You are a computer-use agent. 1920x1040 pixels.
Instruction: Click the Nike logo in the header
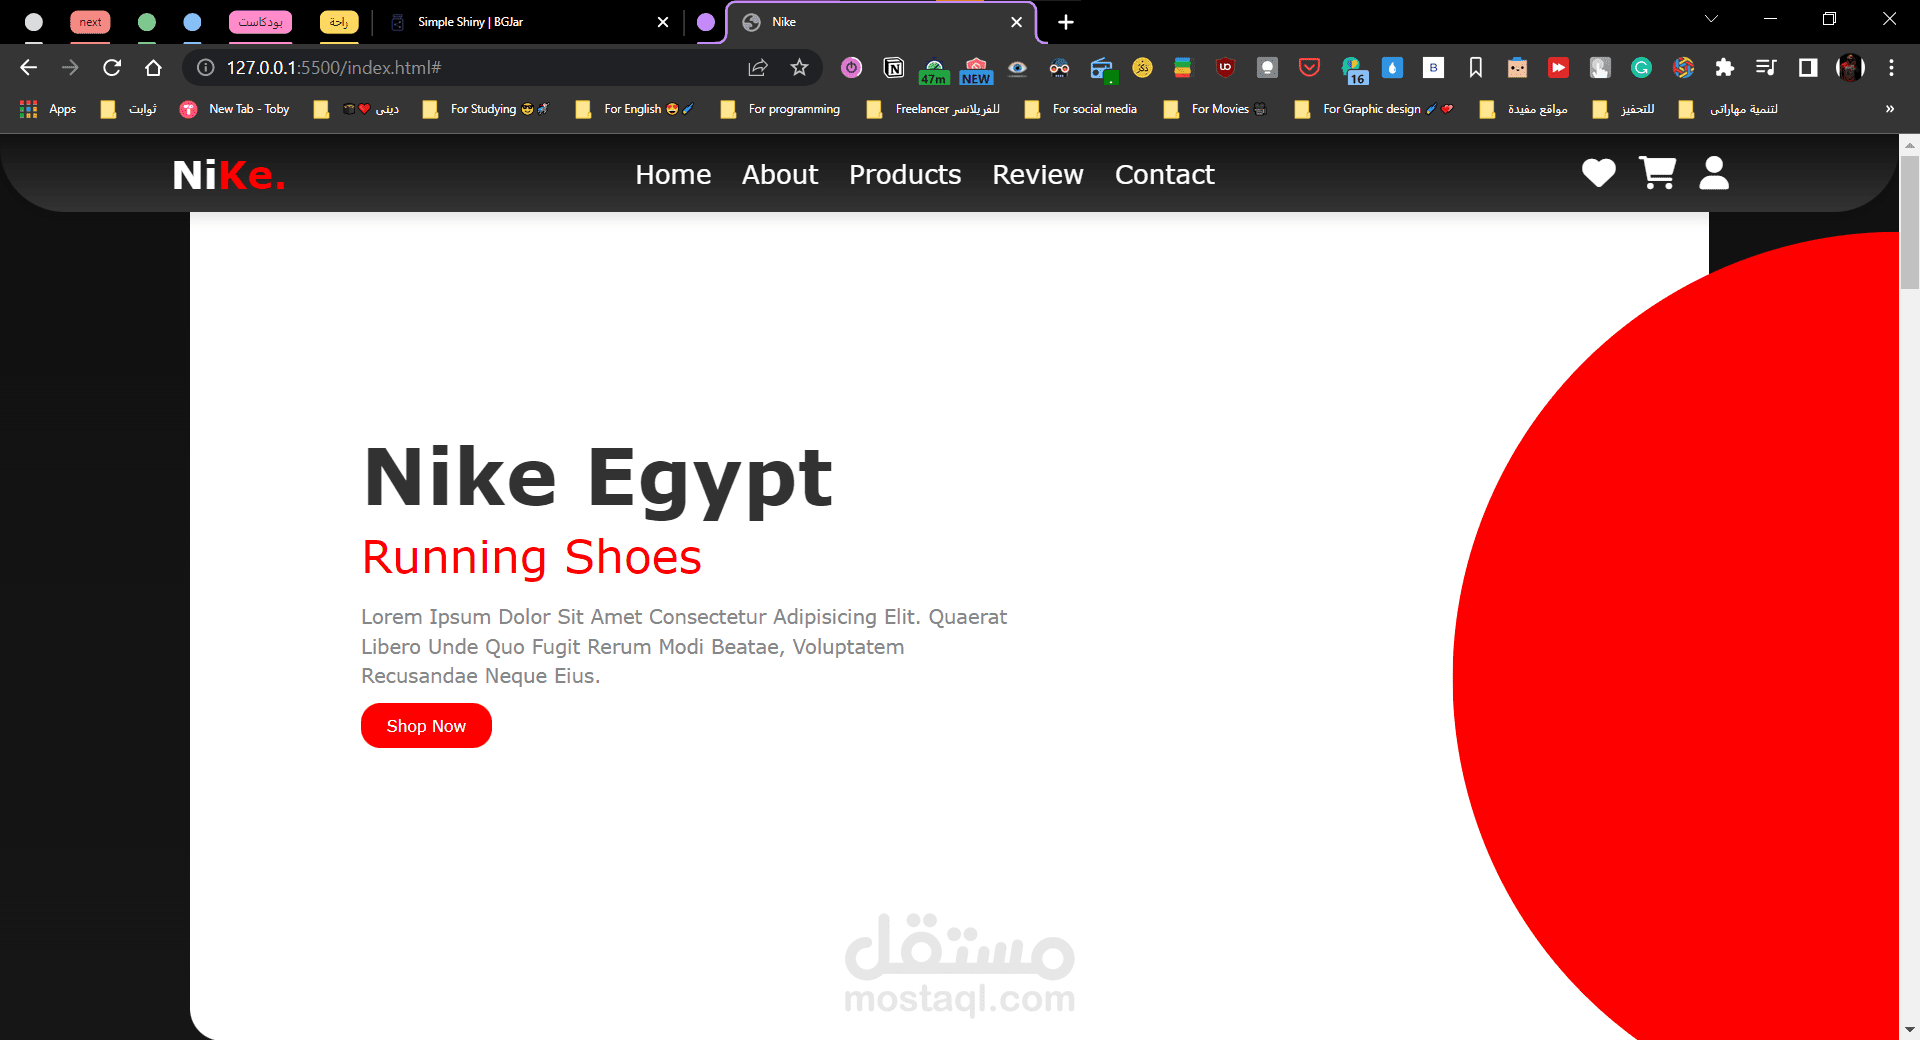click(x=229, y=175)
